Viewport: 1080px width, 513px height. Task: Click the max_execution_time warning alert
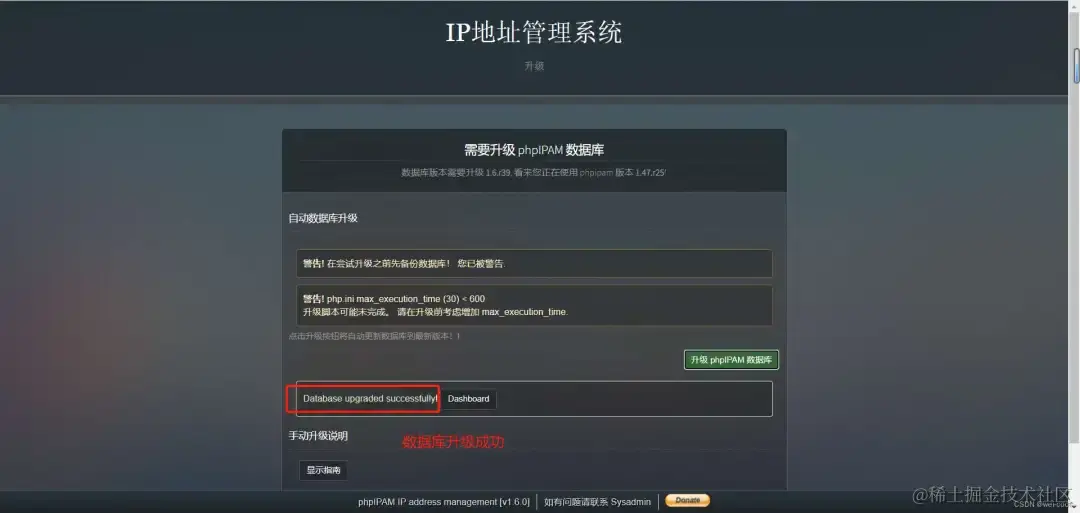(x=534, y=305)
